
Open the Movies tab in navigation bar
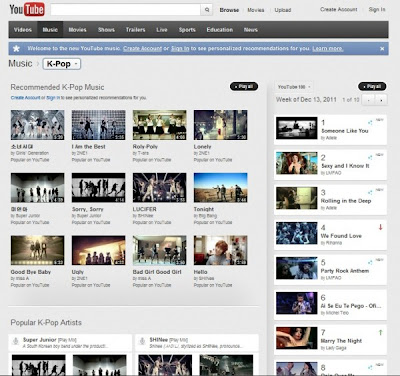coord(77,30)
